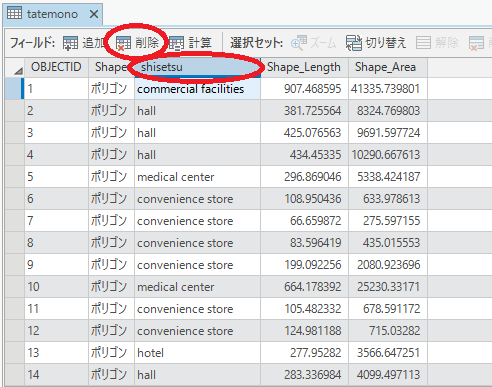The height and width of the screenshot is (387, 492).
Task: Select the Shape column header
Action: 111,67
